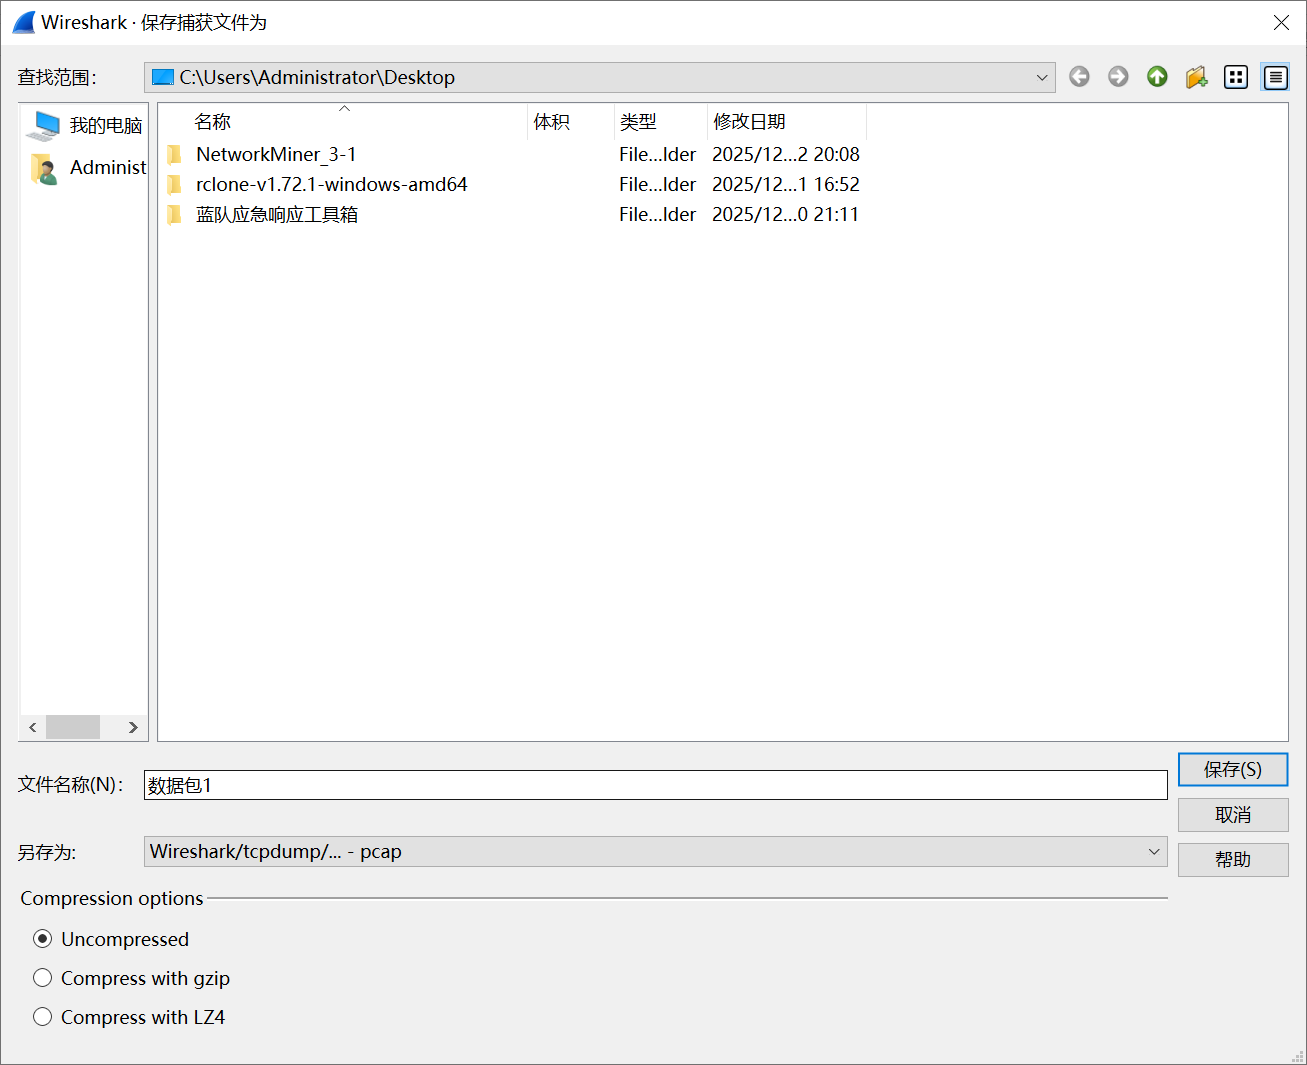The image size is (1307, 1065).
Task: Select the NetworkMiner_3-1 folder name
Action: click(x=276, y=154)
